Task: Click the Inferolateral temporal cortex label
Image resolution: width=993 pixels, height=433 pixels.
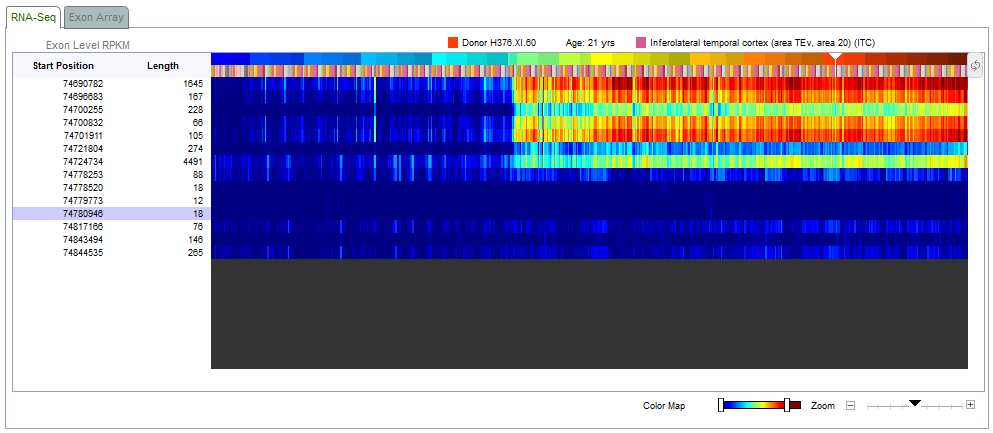Action: click(x=762, y=42)
